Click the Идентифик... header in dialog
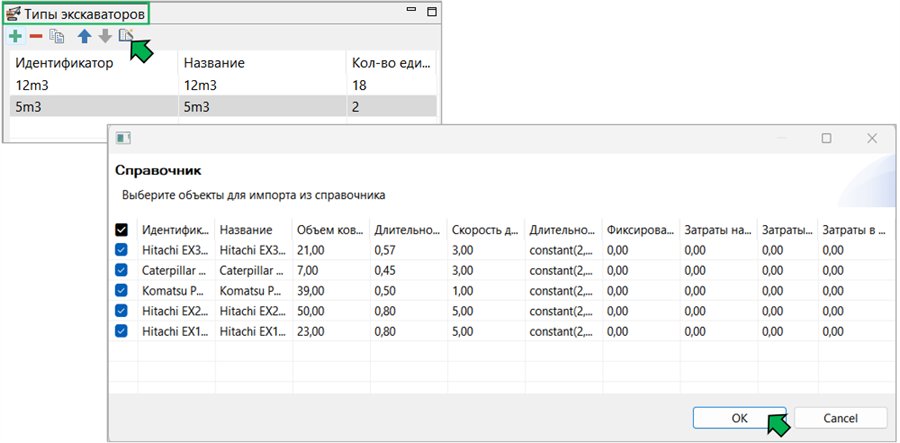Image resolution: width=900 pixels, height=443 pixels. [176, 230]
